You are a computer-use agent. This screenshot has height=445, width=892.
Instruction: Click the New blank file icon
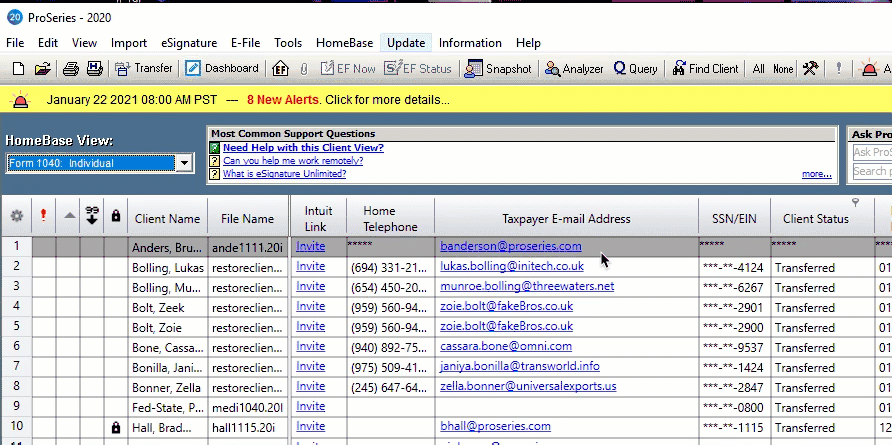click(x=18, y=69)
